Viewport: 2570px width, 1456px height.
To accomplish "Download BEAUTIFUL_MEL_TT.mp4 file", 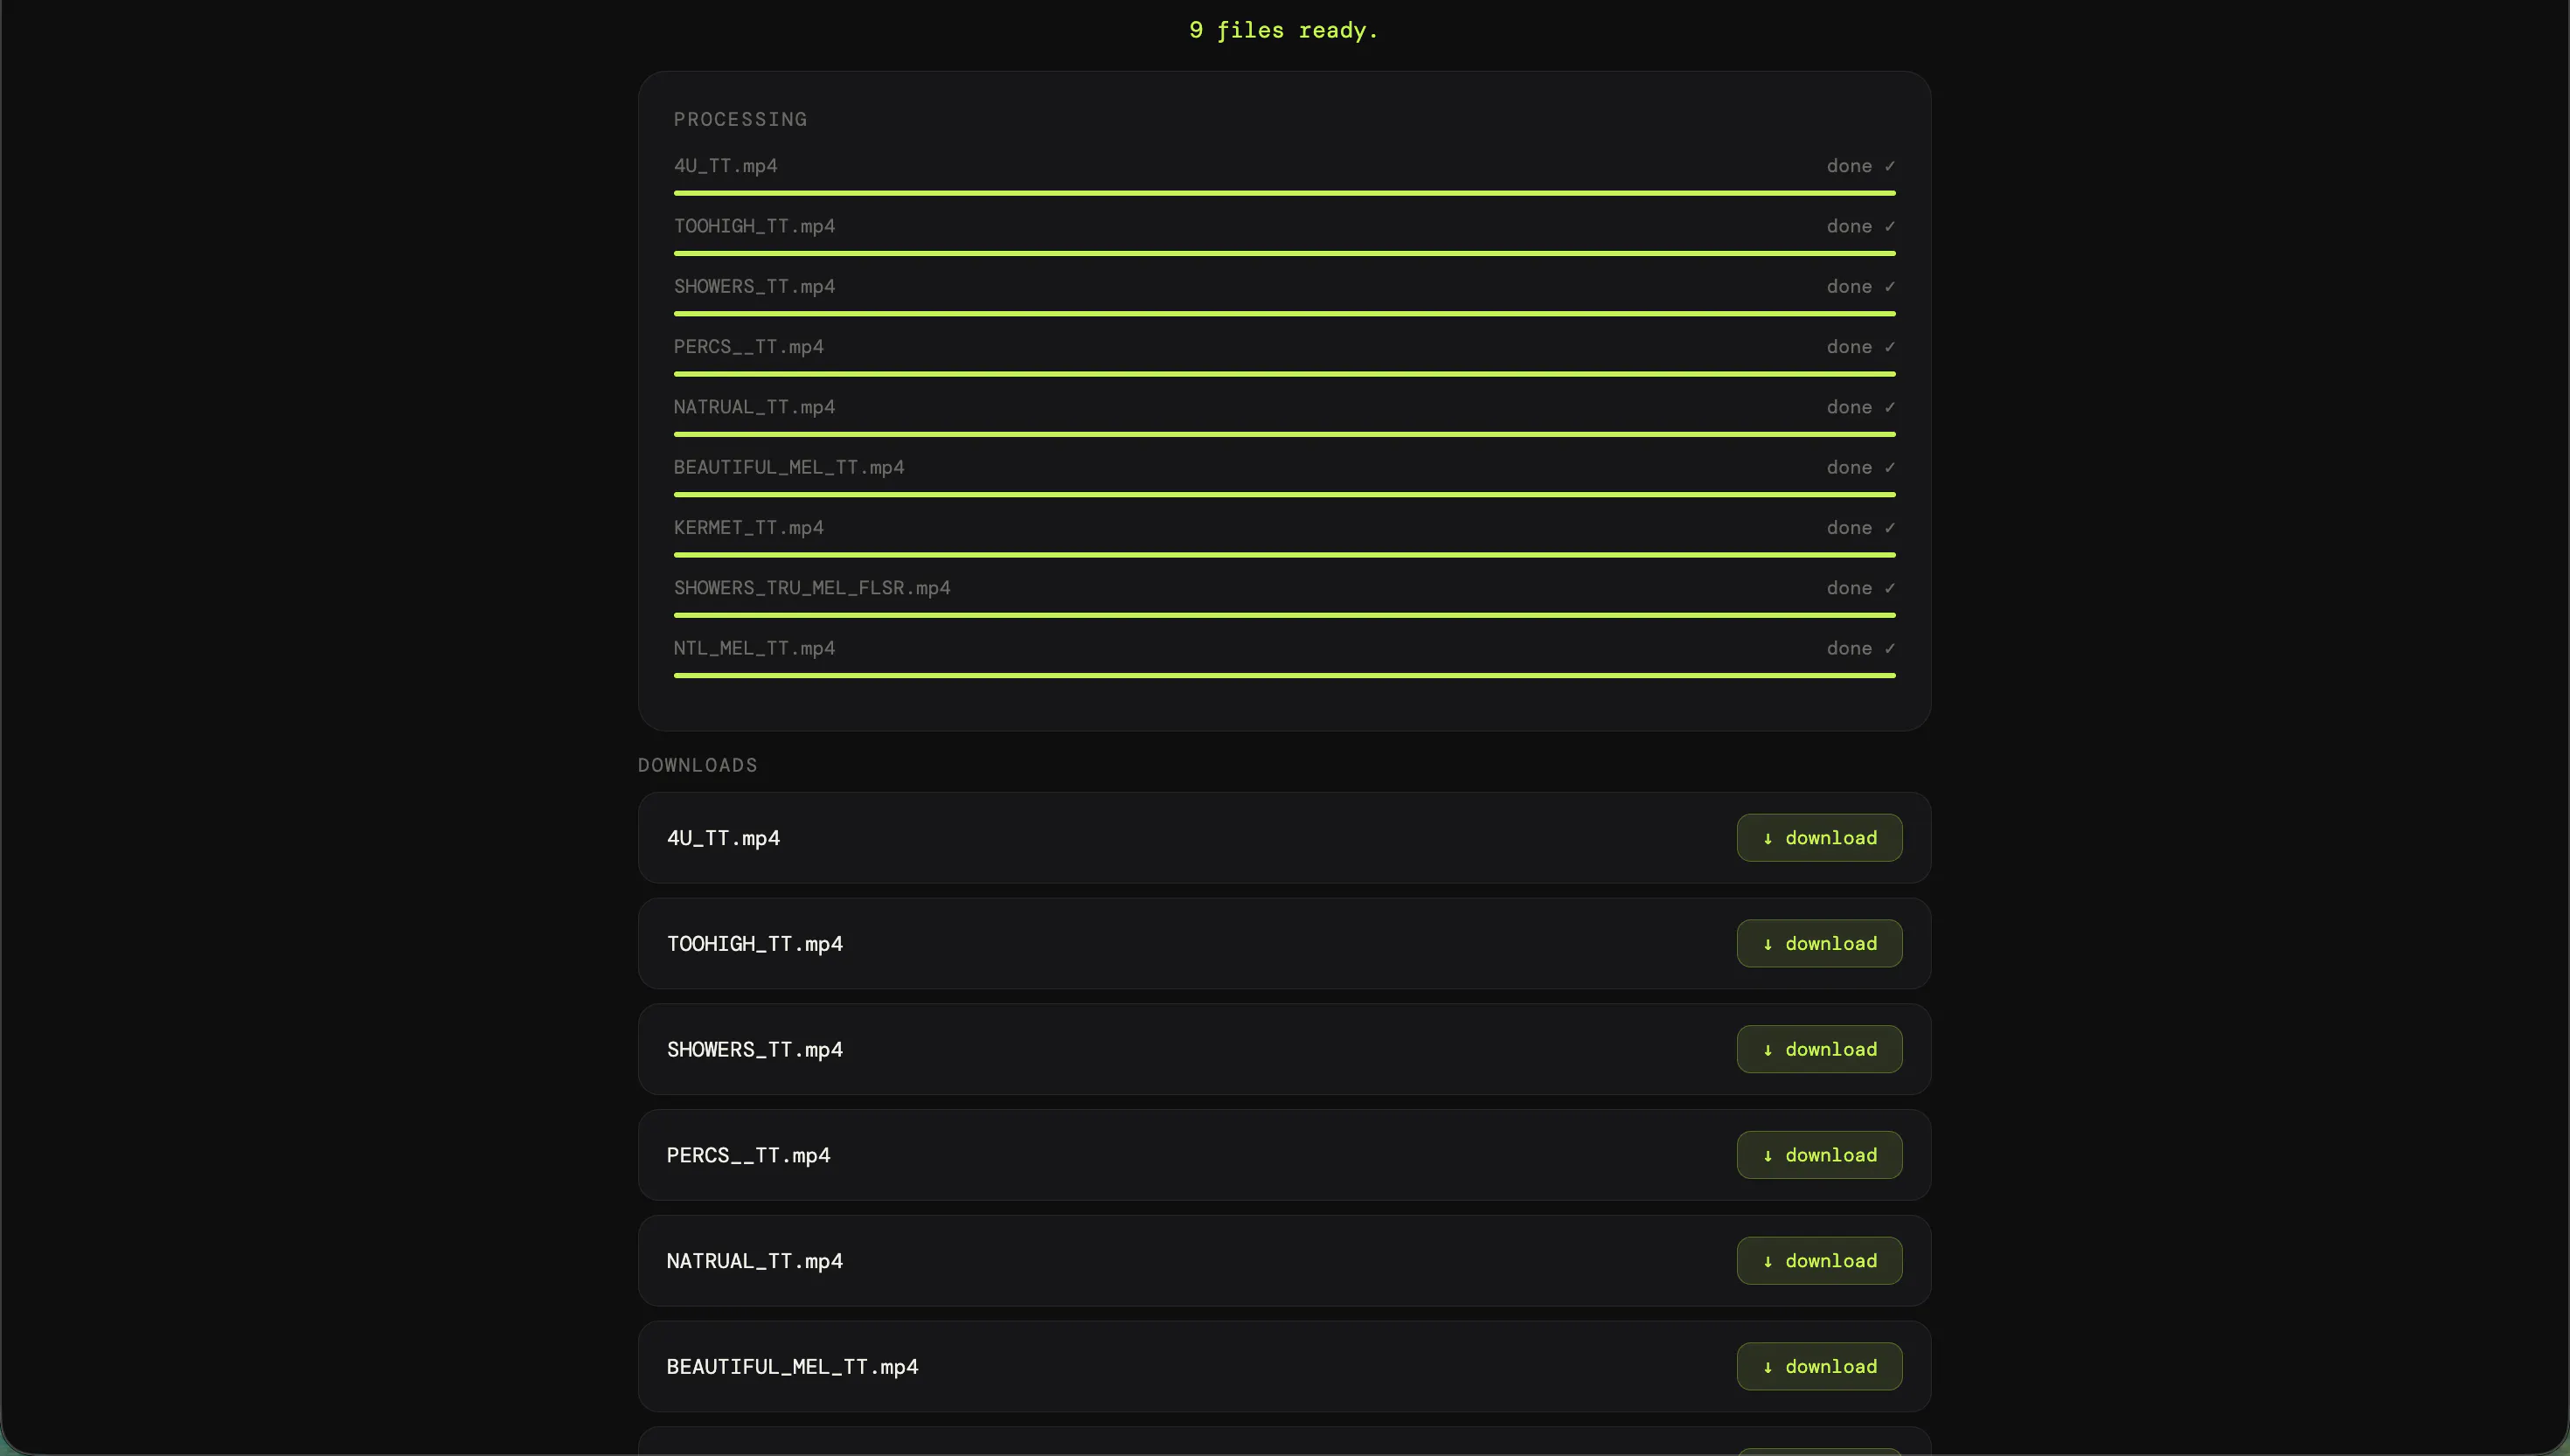I will (x=1819, y=1366).
